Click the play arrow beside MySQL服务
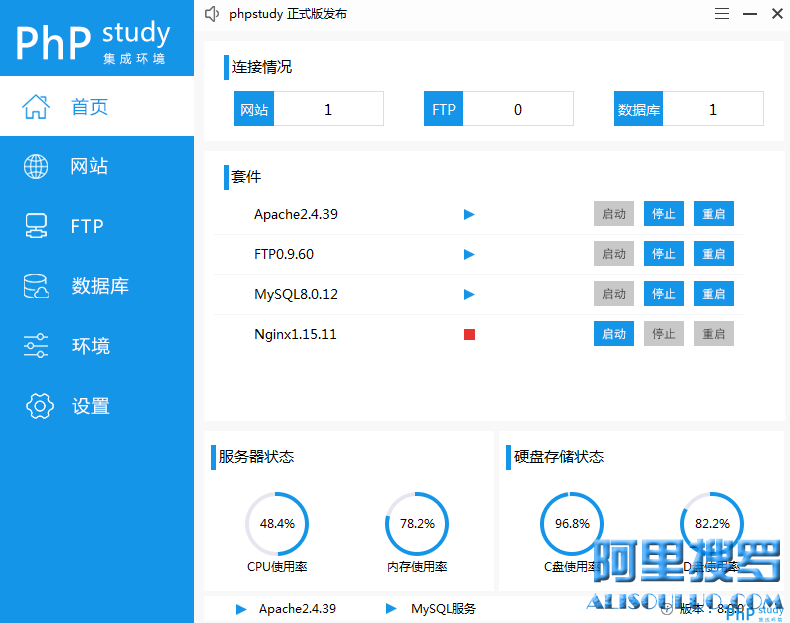 pos(391,608)
